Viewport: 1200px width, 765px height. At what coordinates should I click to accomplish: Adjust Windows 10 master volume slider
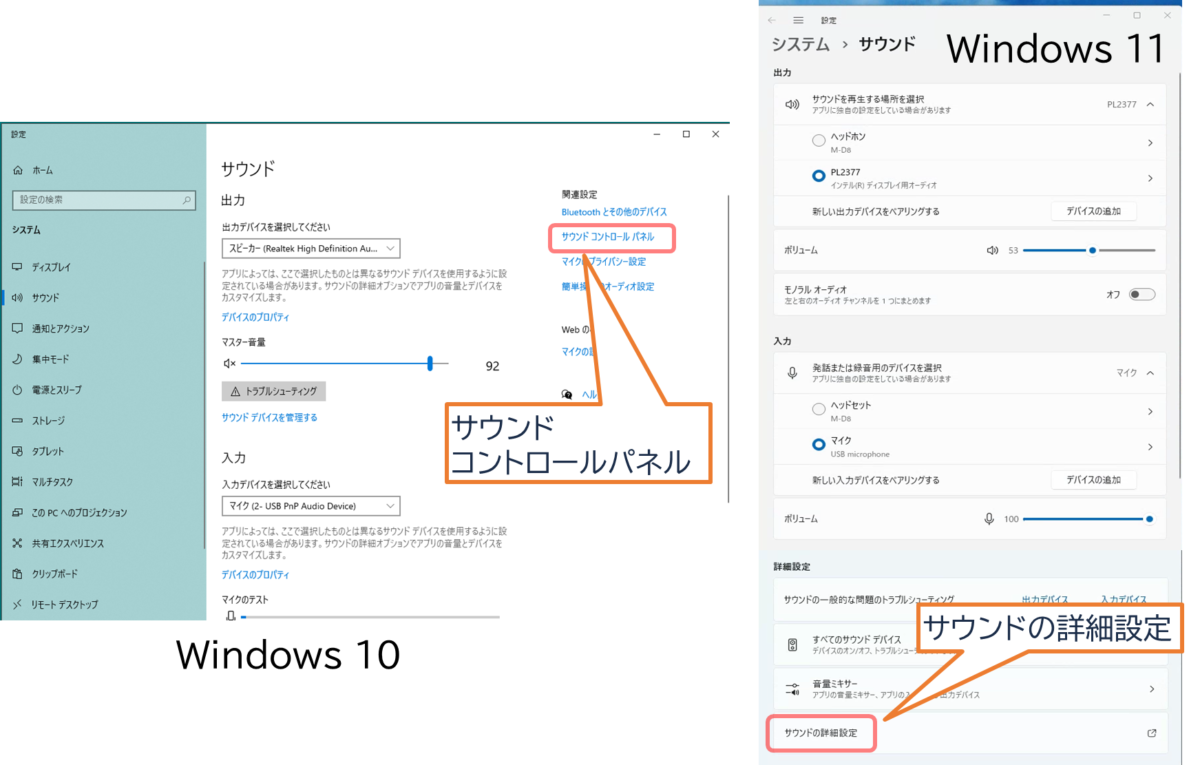coord(345,364)
